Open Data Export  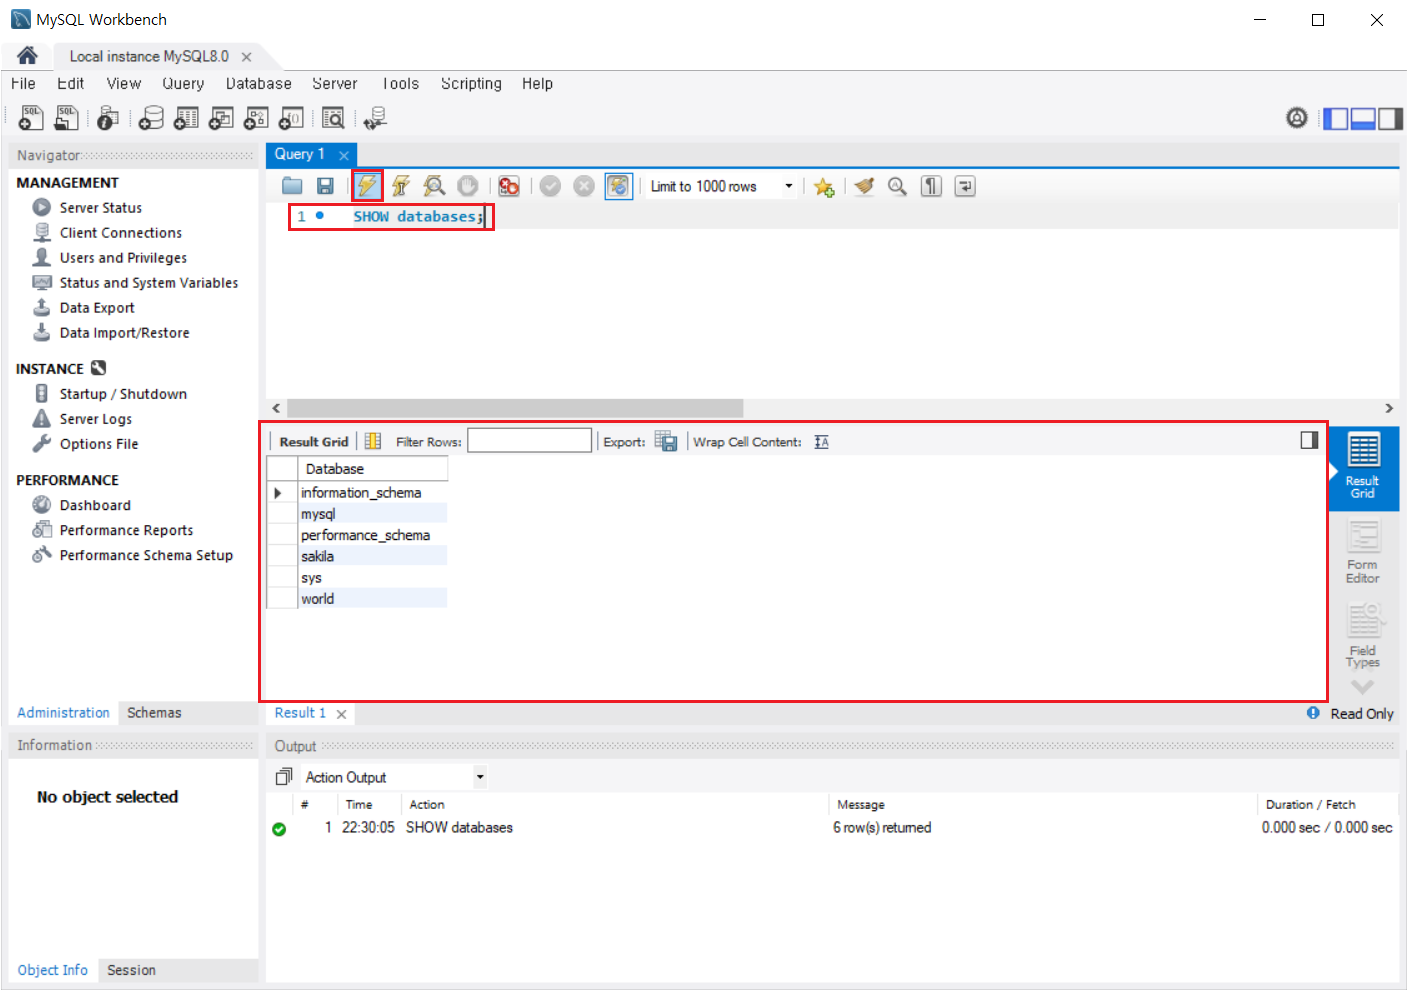[97, 308]
